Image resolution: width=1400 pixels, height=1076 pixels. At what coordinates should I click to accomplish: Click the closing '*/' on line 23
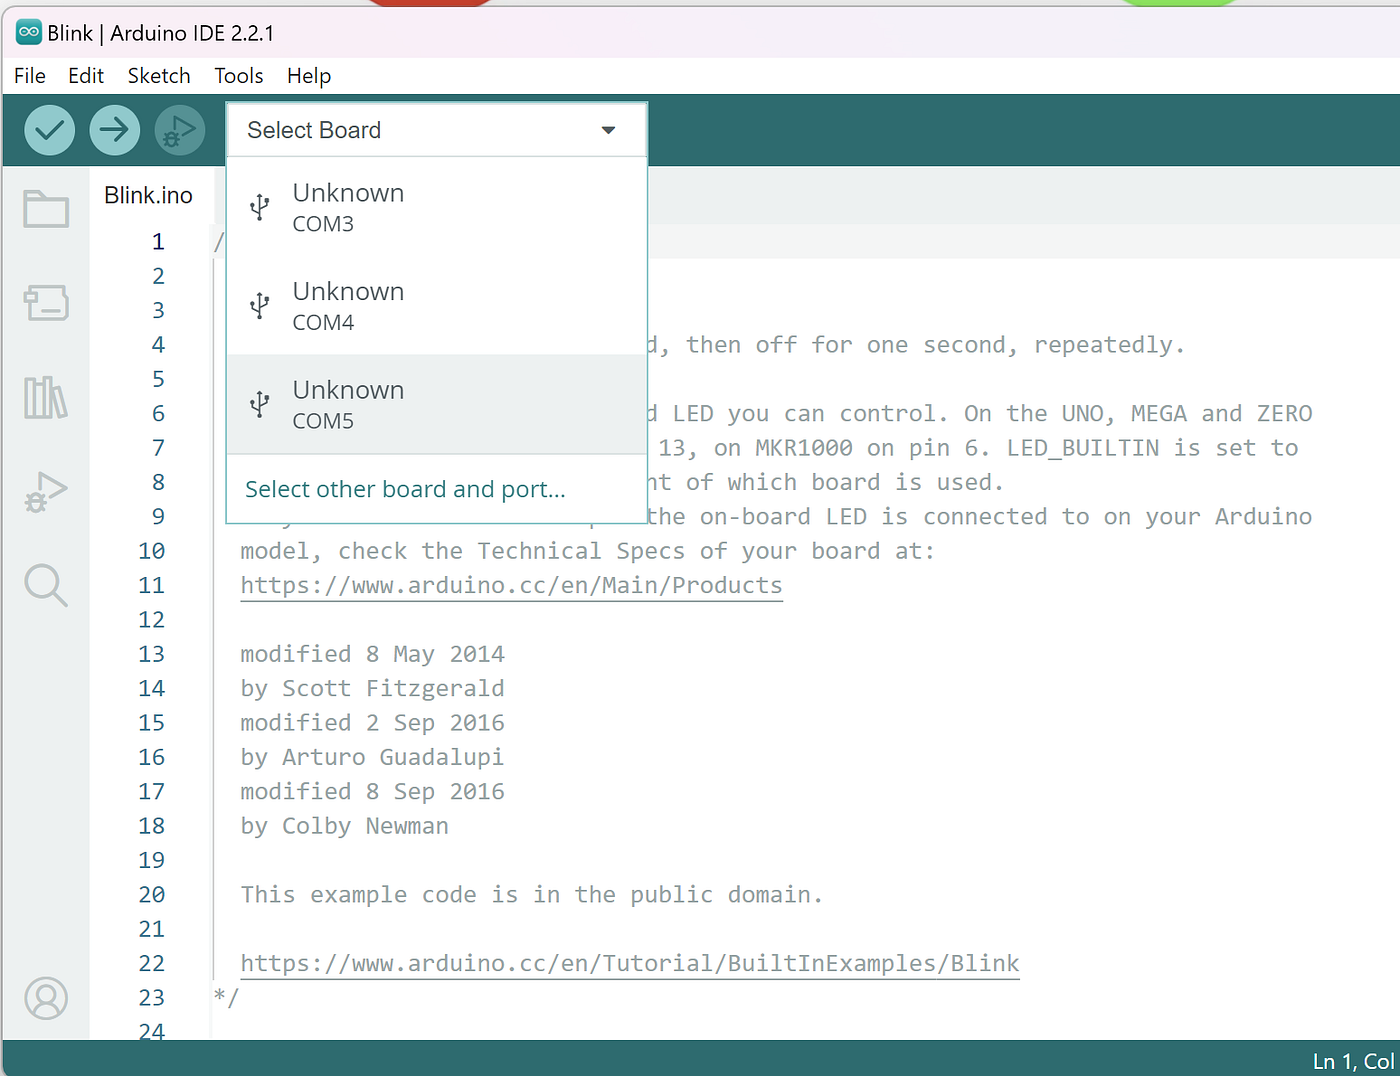(226, 997)
